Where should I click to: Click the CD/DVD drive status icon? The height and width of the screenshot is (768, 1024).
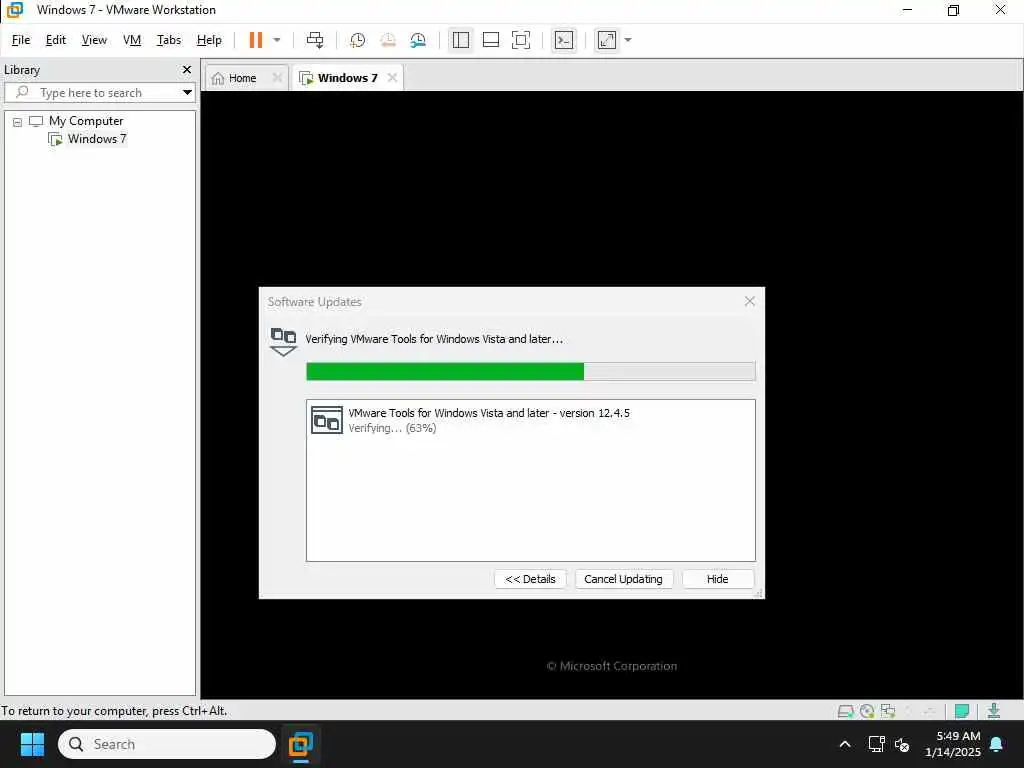[x=867, y=711]
